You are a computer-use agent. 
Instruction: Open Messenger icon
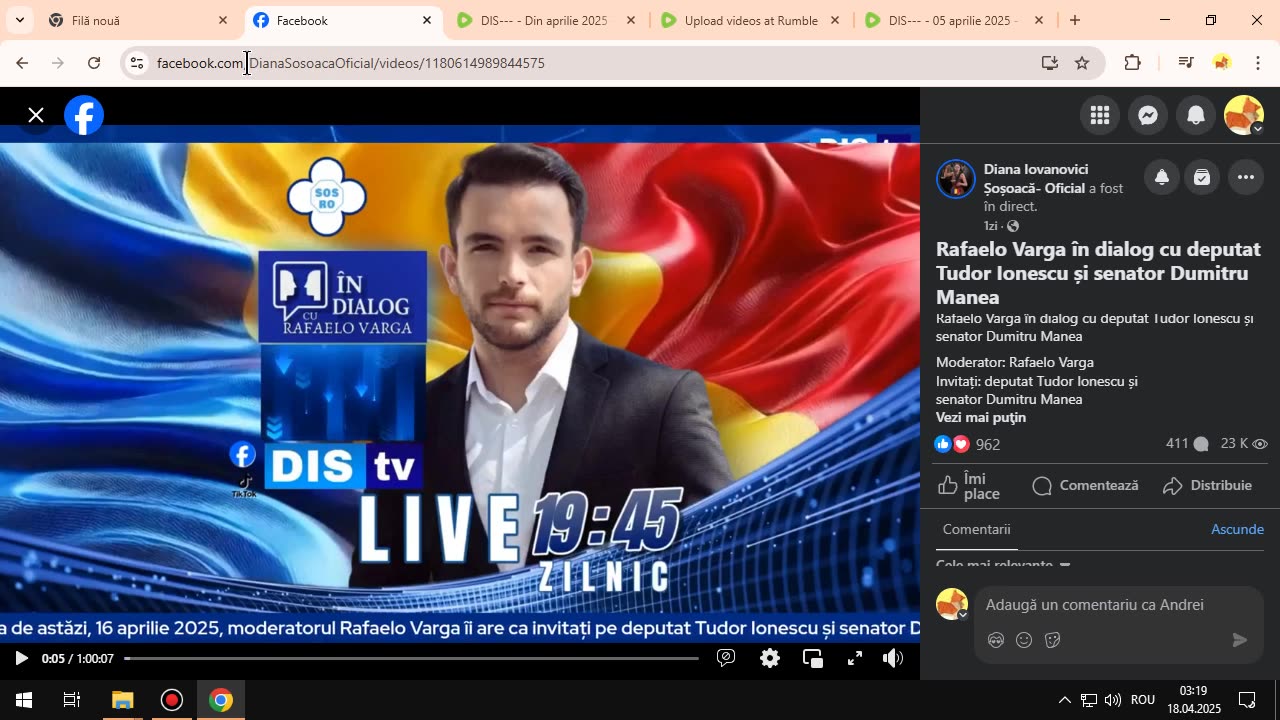(x=1148, y=115)
